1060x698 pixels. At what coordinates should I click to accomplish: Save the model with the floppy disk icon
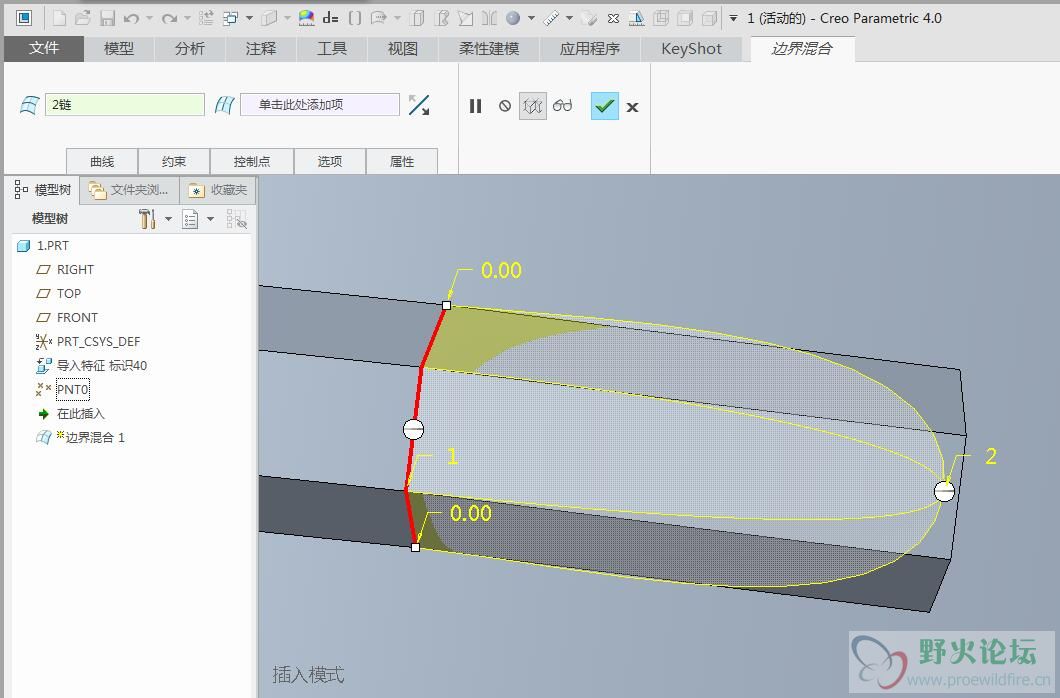(107, 18)
